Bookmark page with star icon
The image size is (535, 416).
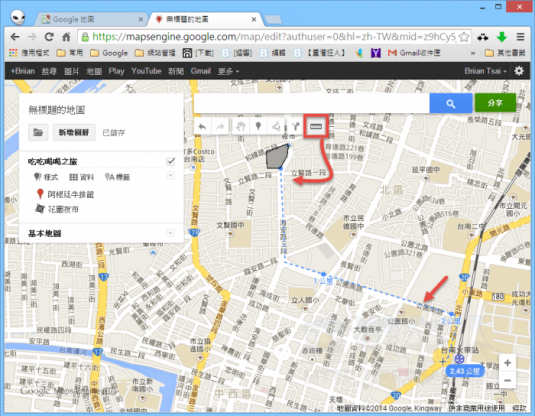(x=464, y=37)
